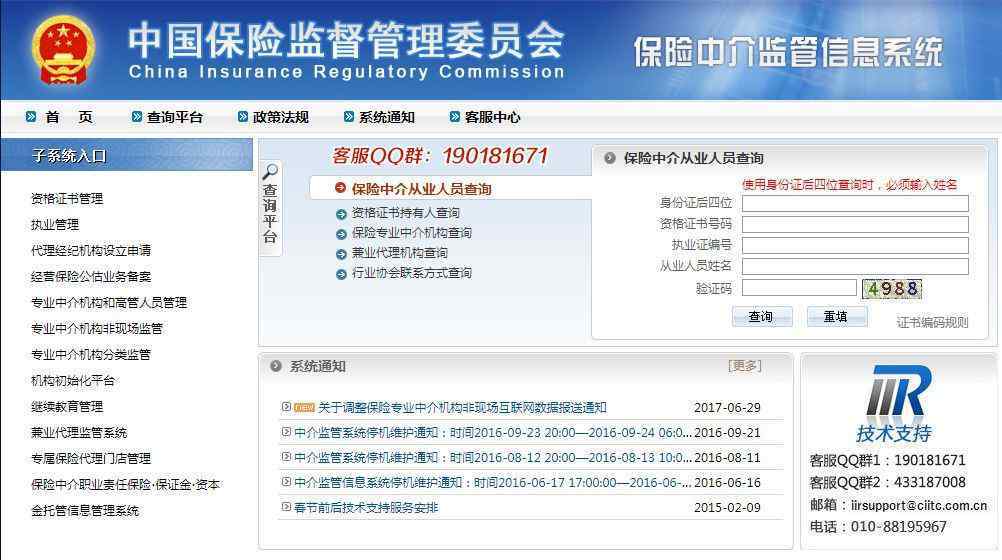Open maintenance notice dated 2016-09-21

pos(493,433)
